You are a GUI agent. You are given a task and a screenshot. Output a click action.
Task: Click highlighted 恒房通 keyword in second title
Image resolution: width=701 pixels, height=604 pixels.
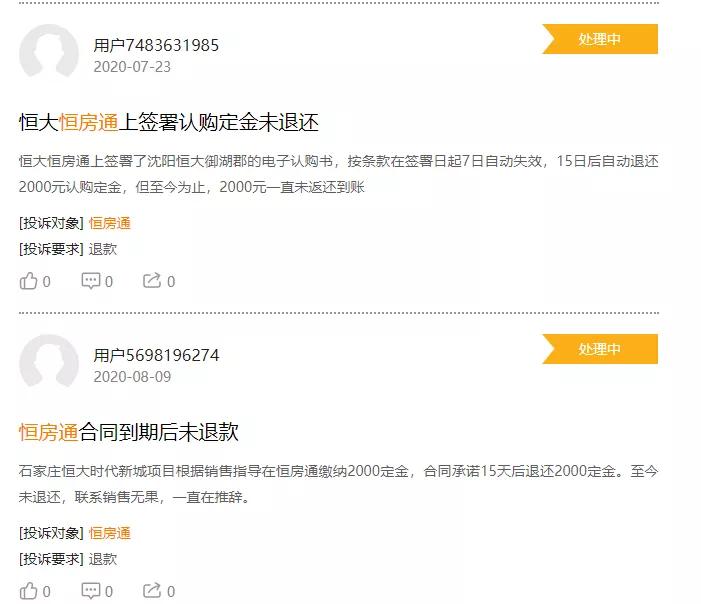[x=48, y=432]
